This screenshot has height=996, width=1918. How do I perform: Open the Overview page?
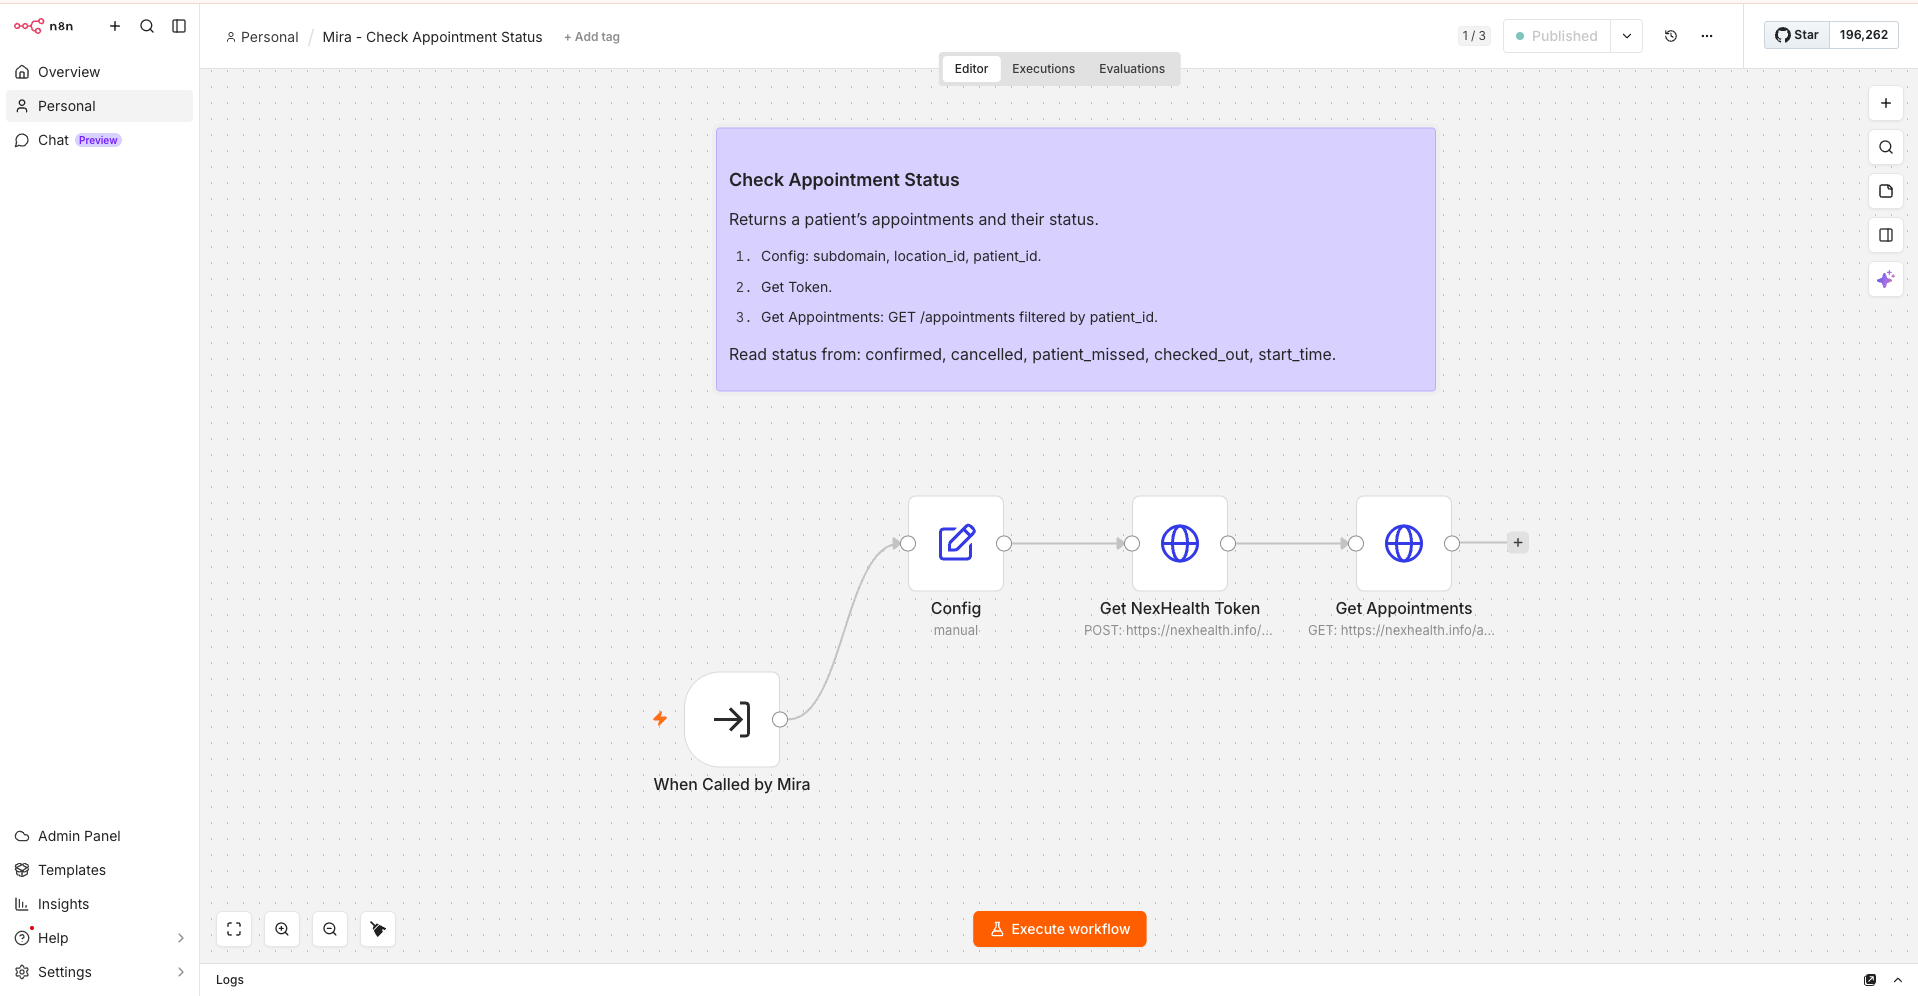(99, 72)
